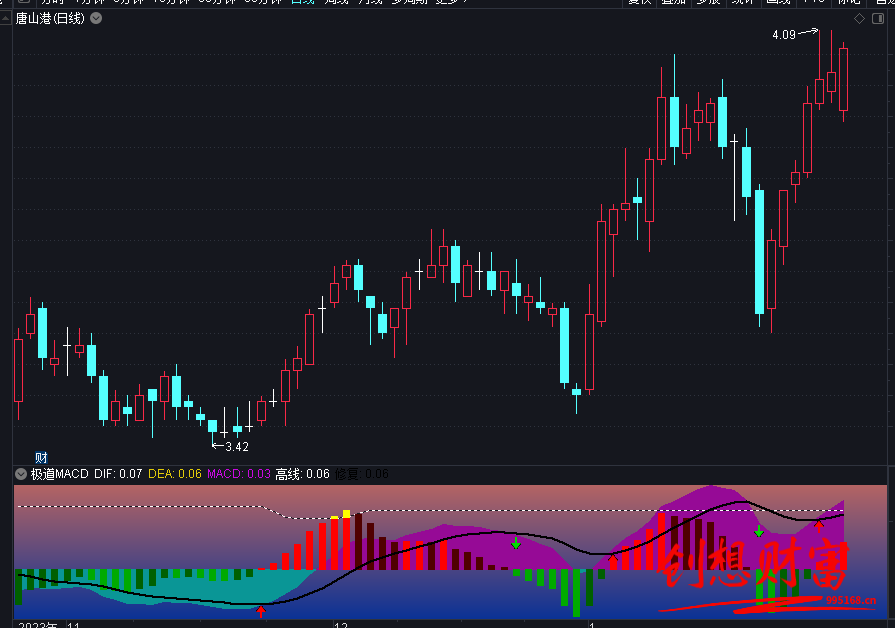895x628 pixels.
Task: Click the diamond icon at chart top-right
Action: click(859, 19)
